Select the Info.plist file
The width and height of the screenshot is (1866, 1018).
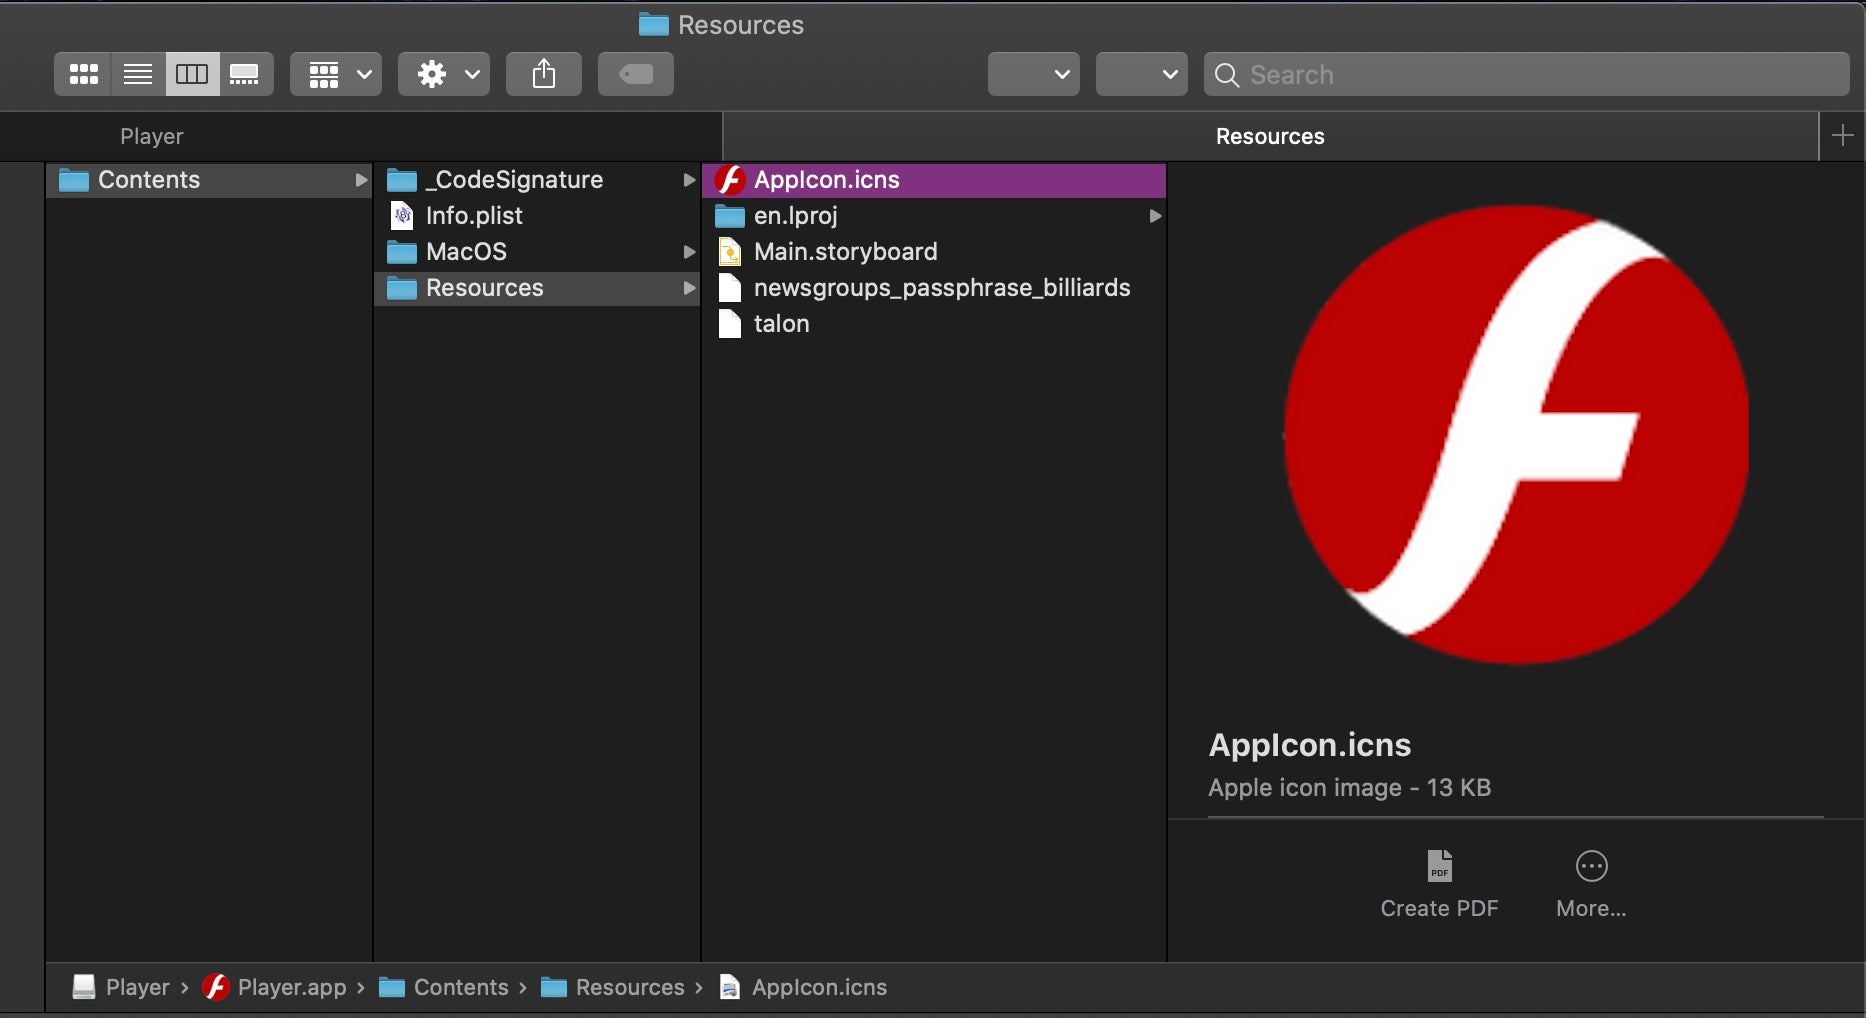(474, 216)
